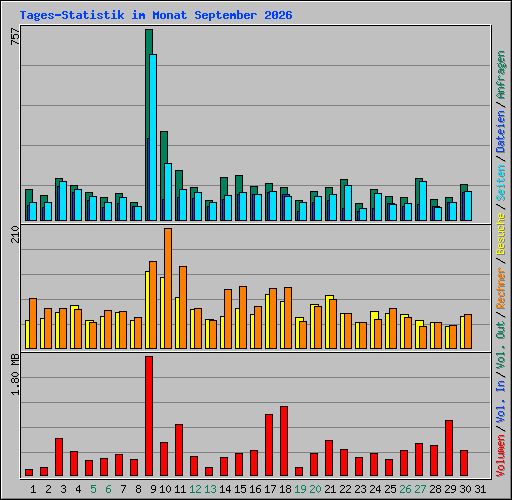Select x-axis day label '21'

(x=330, y=489)
